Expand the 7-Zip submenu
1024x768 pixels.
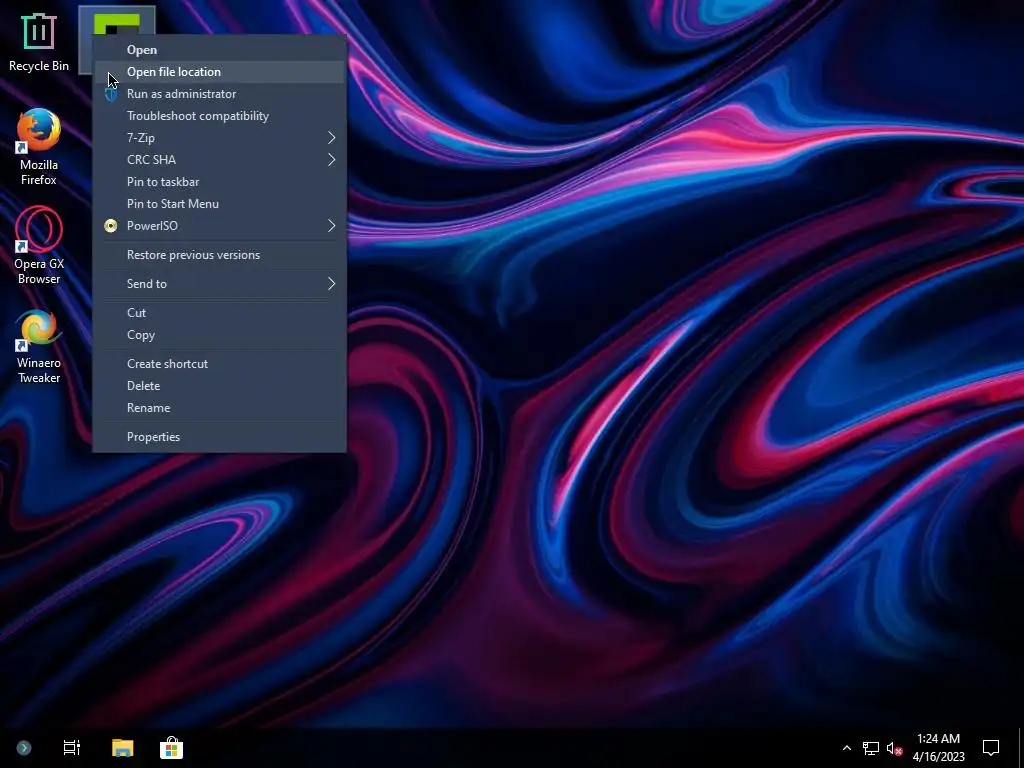point(219,138)
